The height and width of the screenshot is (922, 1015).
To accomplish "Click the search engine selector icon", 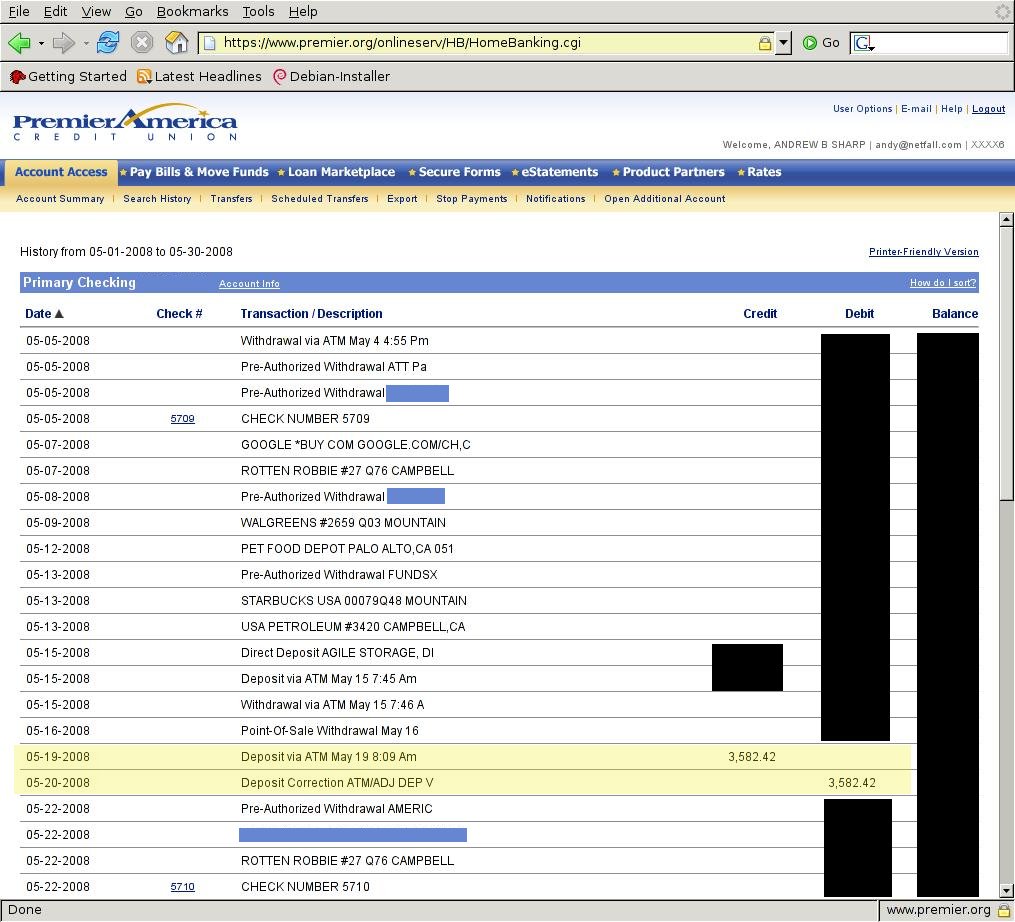I will click(863, 43).
